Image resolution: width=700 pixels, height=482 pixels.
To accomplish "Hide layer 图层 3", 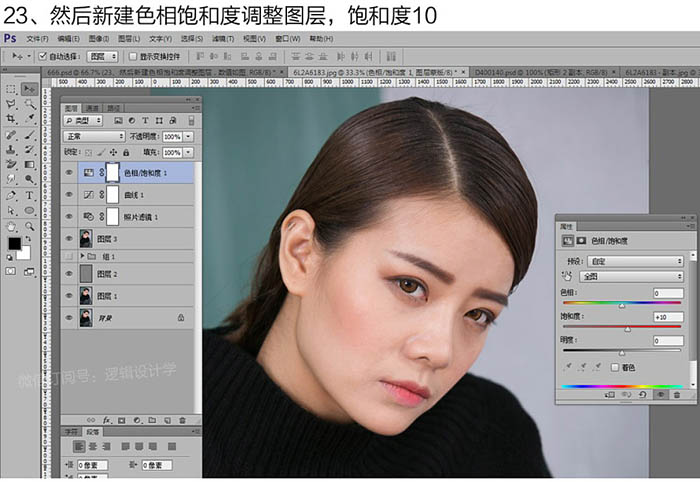I will point(69,238).
